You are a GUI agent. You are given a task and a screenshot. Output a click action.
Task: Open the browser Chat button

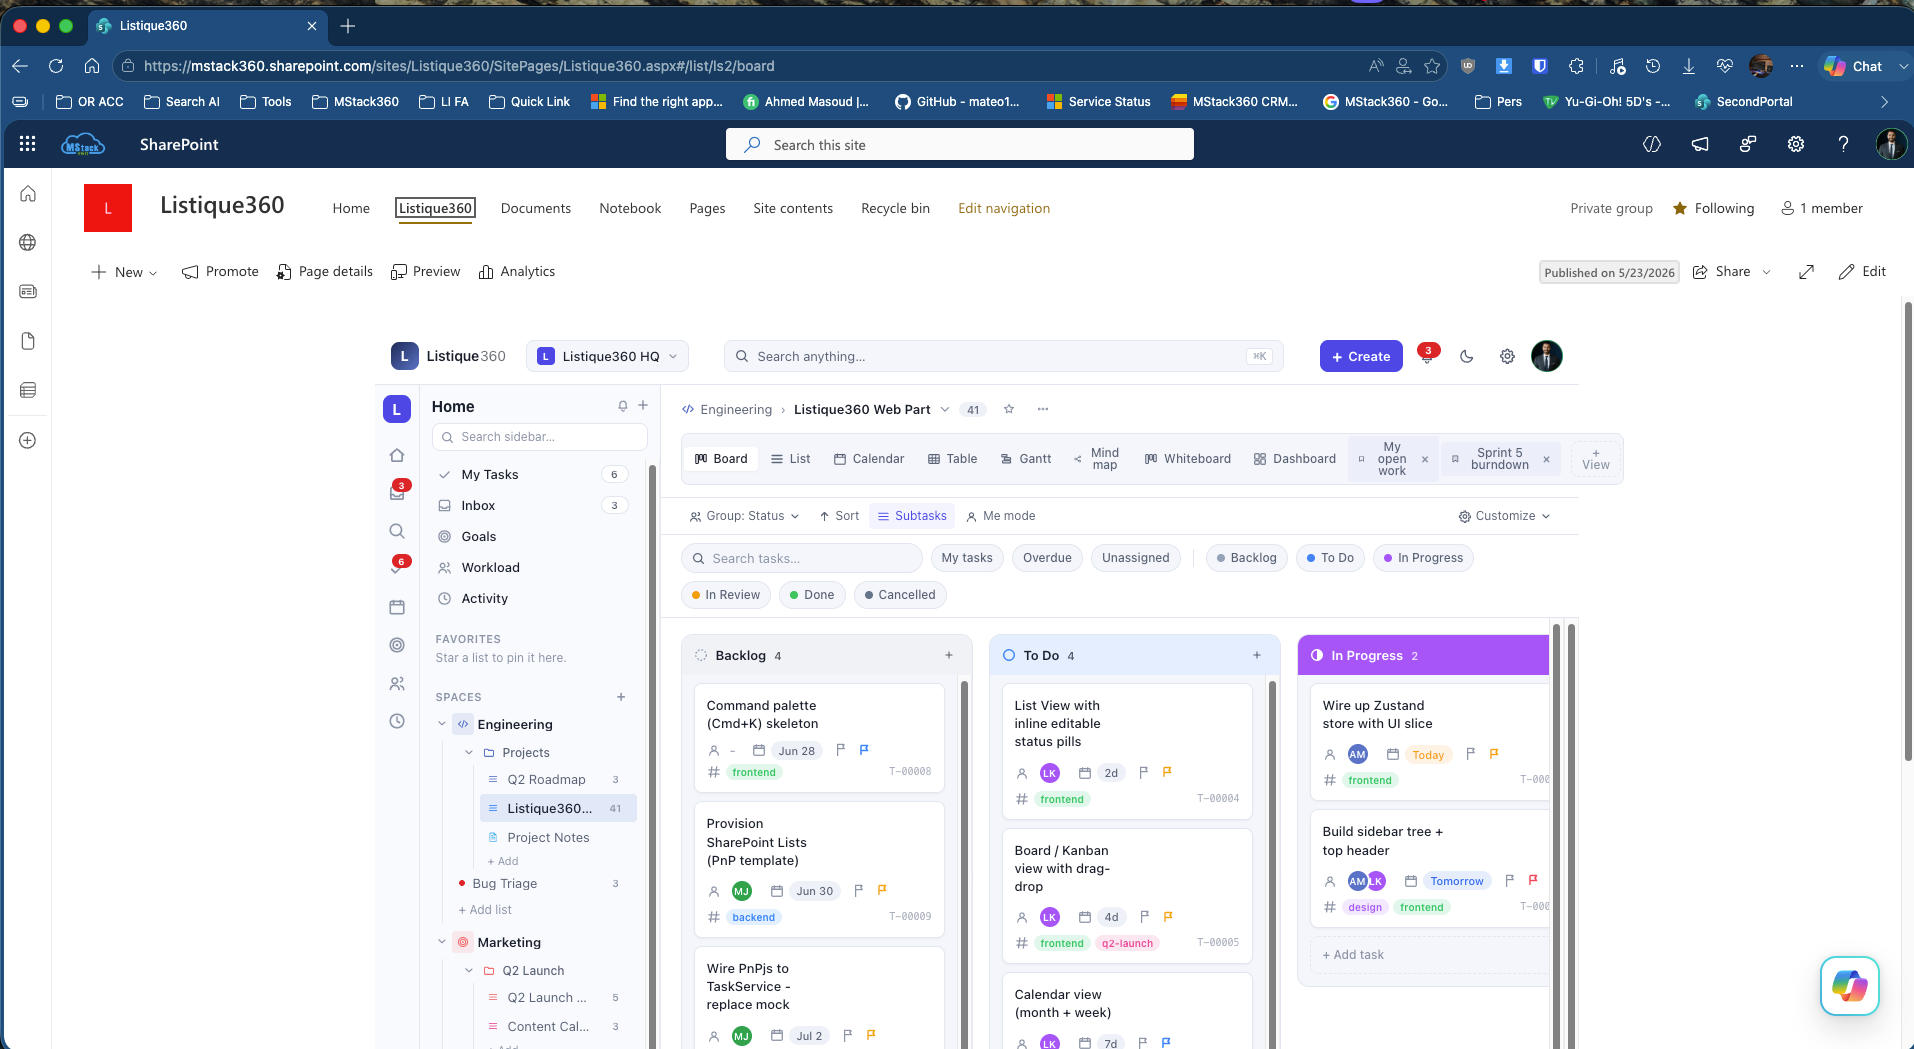[1854, 66]
